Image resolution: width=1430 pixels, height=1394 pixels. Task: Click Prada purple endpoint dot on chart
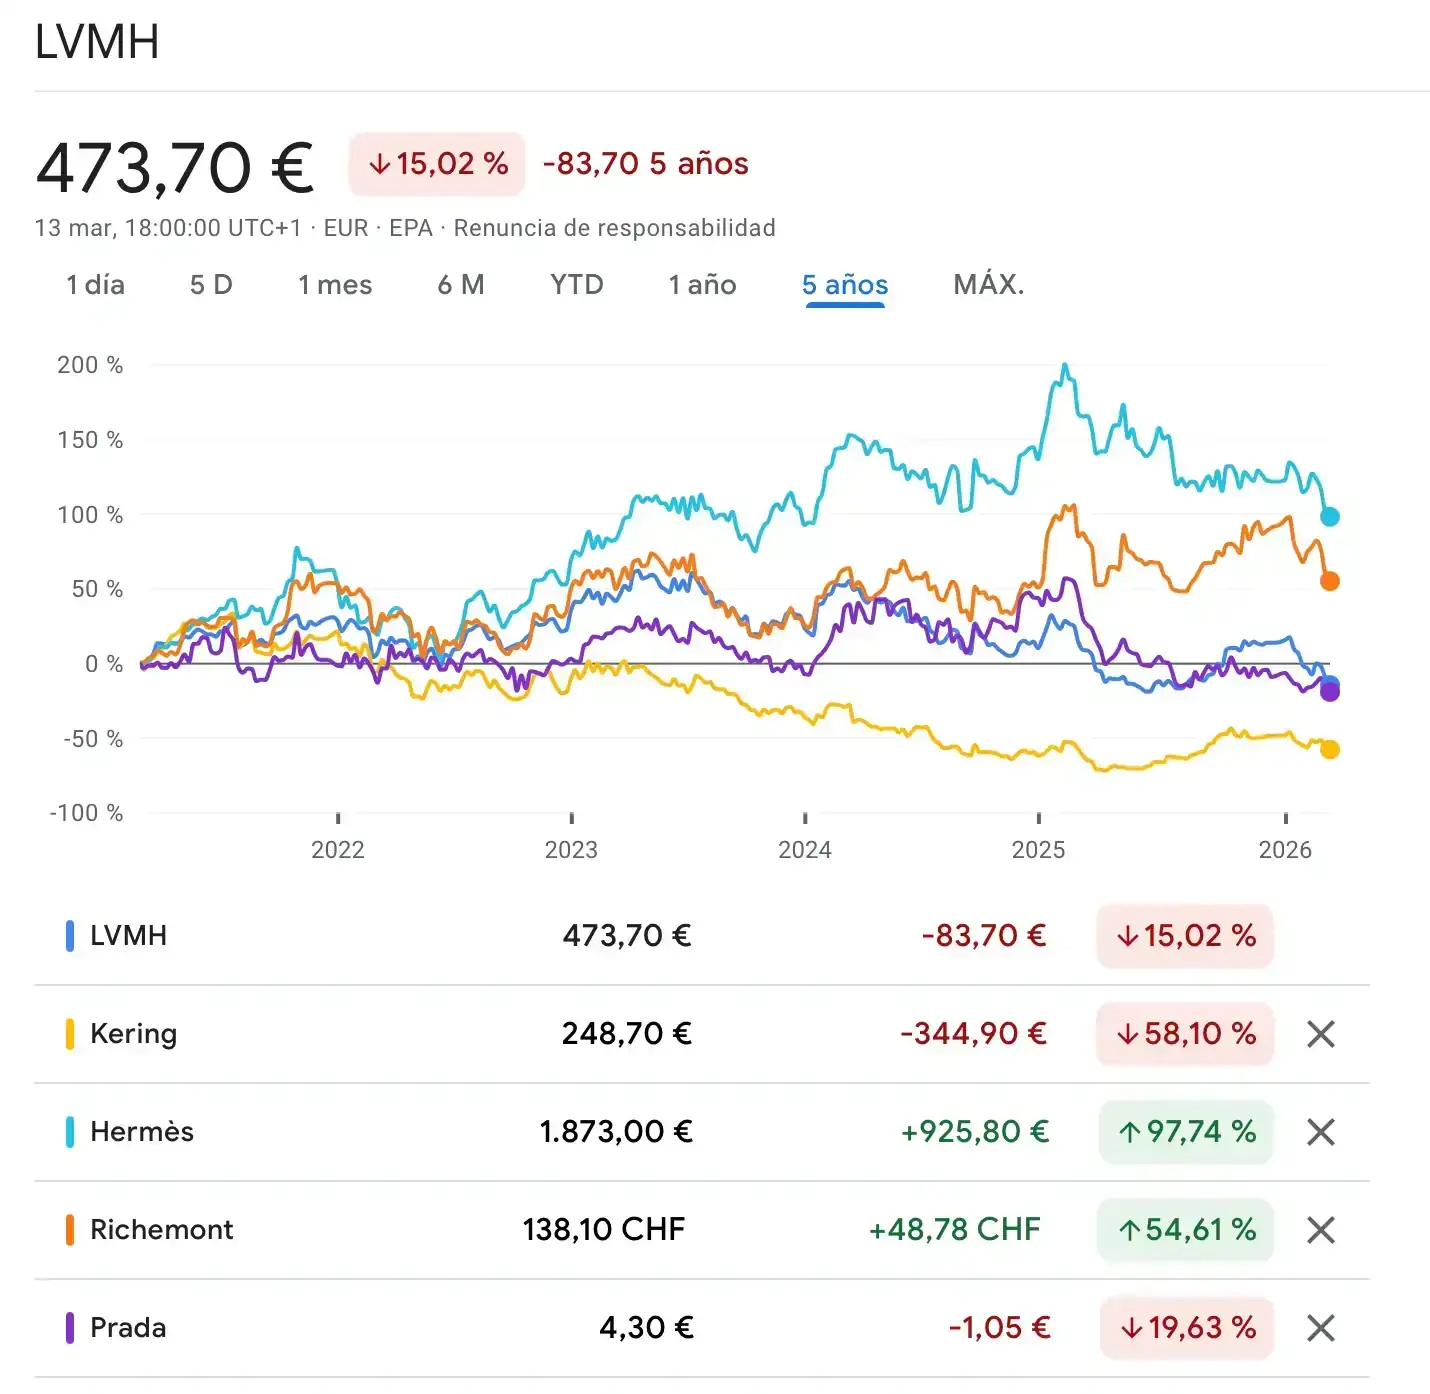[1329, 691]
